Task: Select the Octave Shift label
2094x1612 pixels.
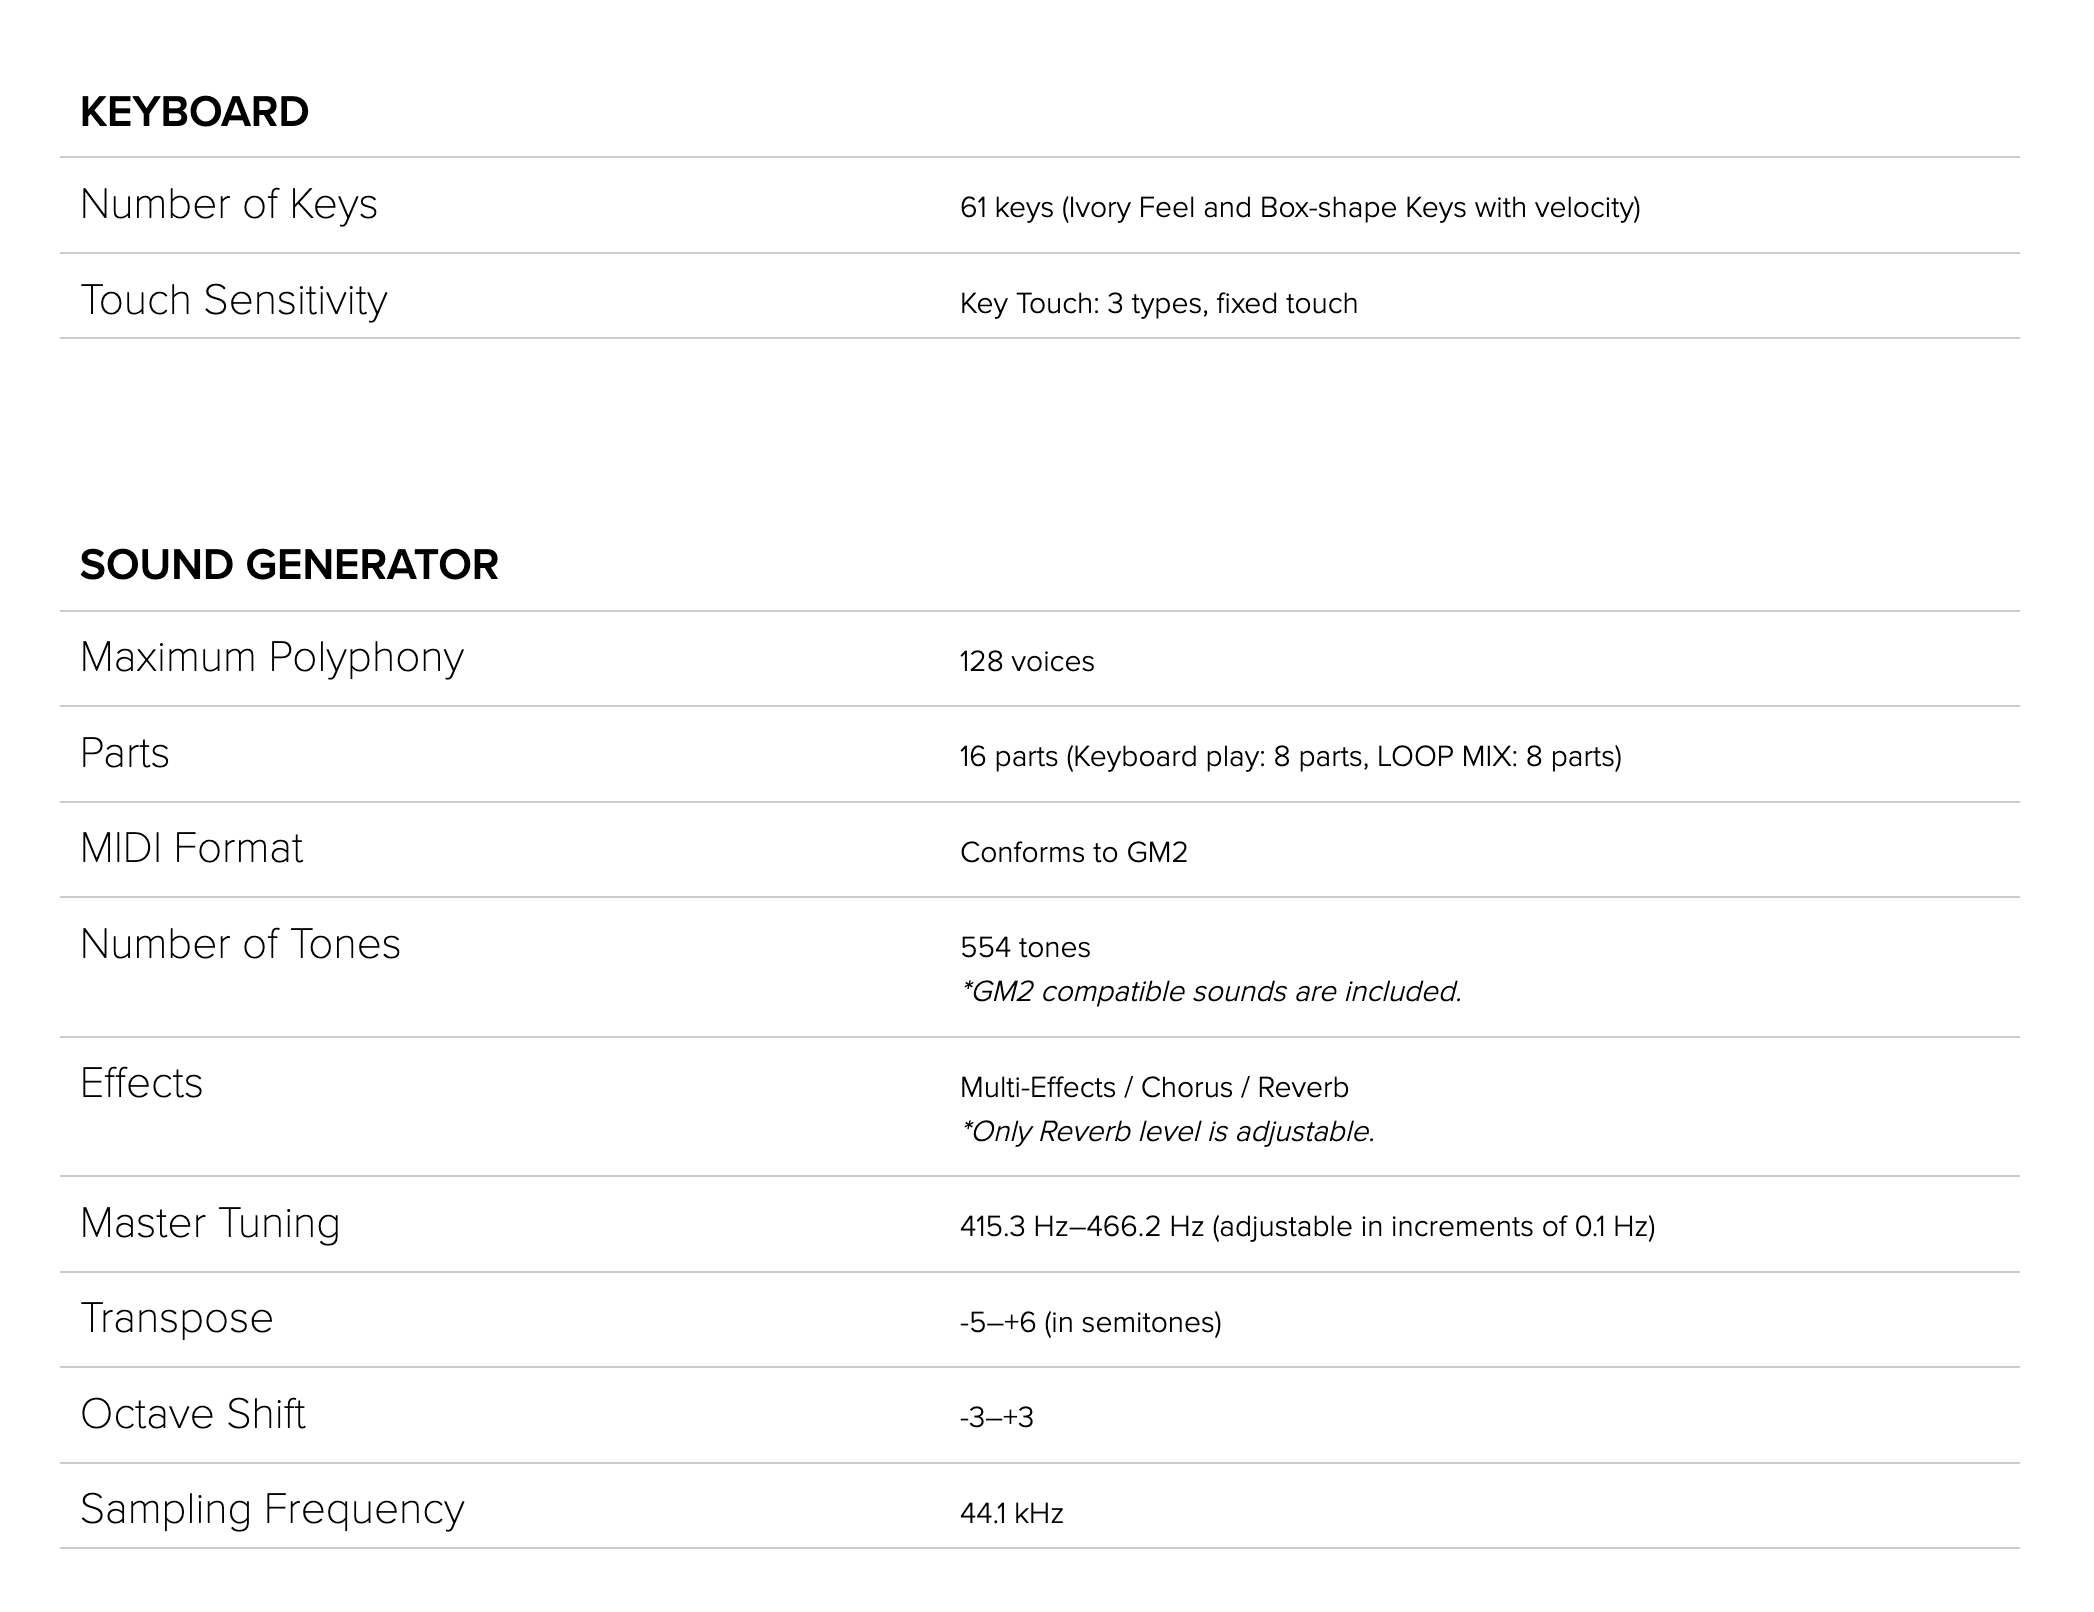Action: click(x=193, y=1414)
